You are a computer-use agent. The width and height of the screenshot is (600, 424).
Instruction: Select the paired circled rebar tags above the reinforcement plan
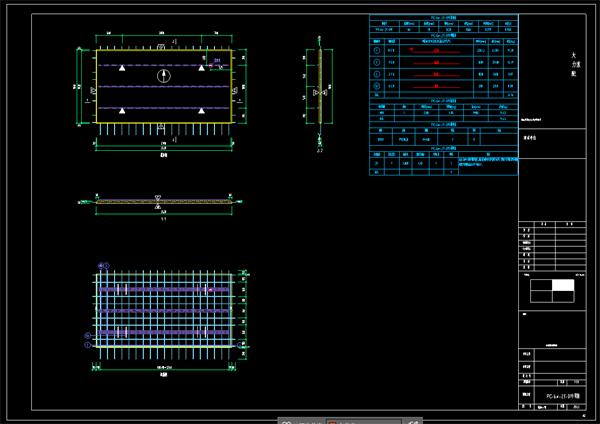104,265
